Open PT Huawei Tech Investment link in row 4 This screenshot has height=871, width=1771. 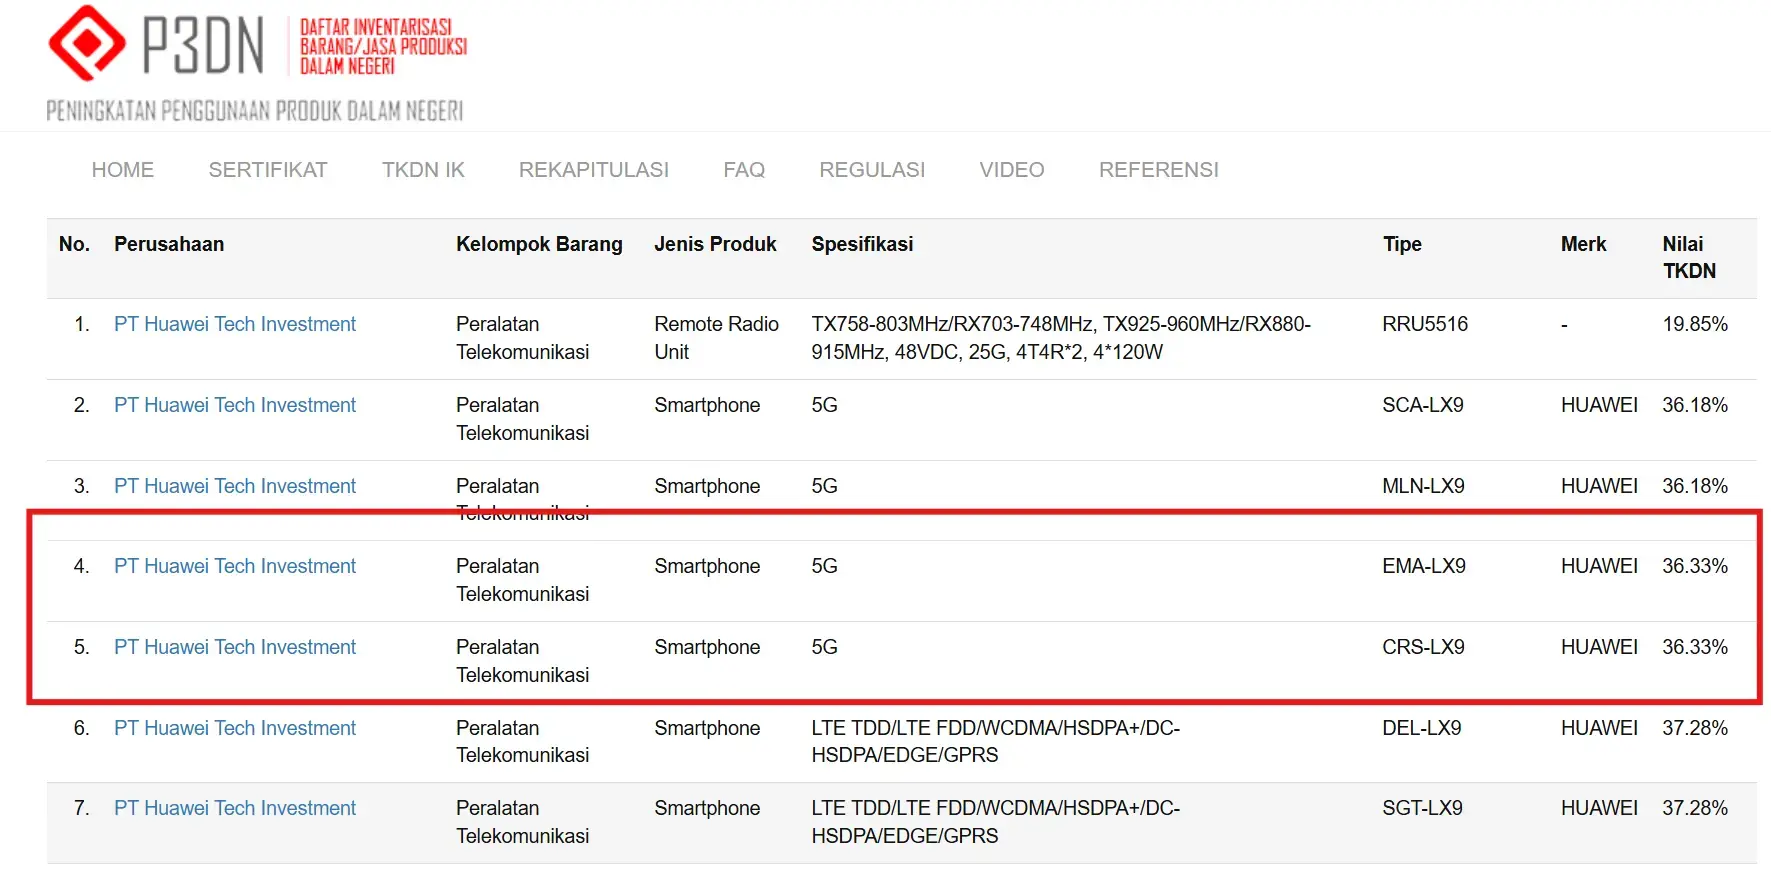[235, 566]
